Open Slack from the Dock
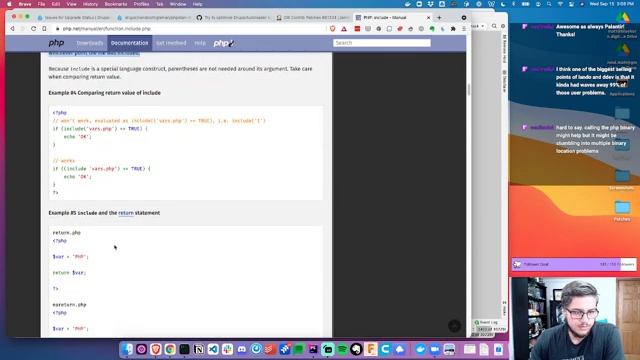 click(x=227, y=349)
